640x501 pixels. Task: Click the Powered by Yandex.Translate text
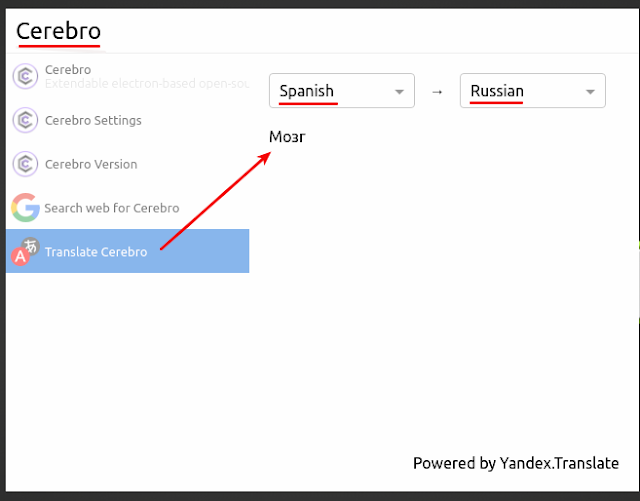(x=516, y=463)
